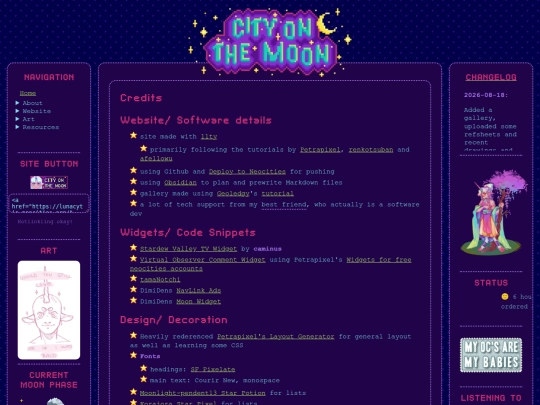Open the gallery tutorial link
The height and width of the screenshot is (405, 540).
click(278, 194)
